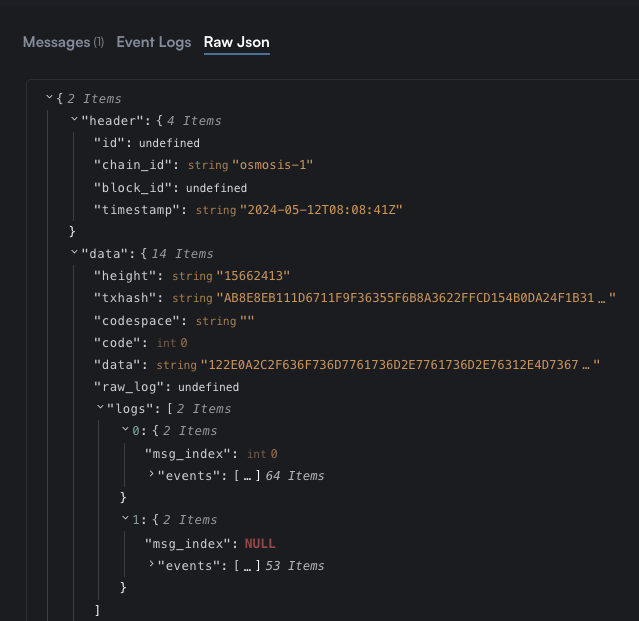Collapse the "header" object chevron

(74, 119)
